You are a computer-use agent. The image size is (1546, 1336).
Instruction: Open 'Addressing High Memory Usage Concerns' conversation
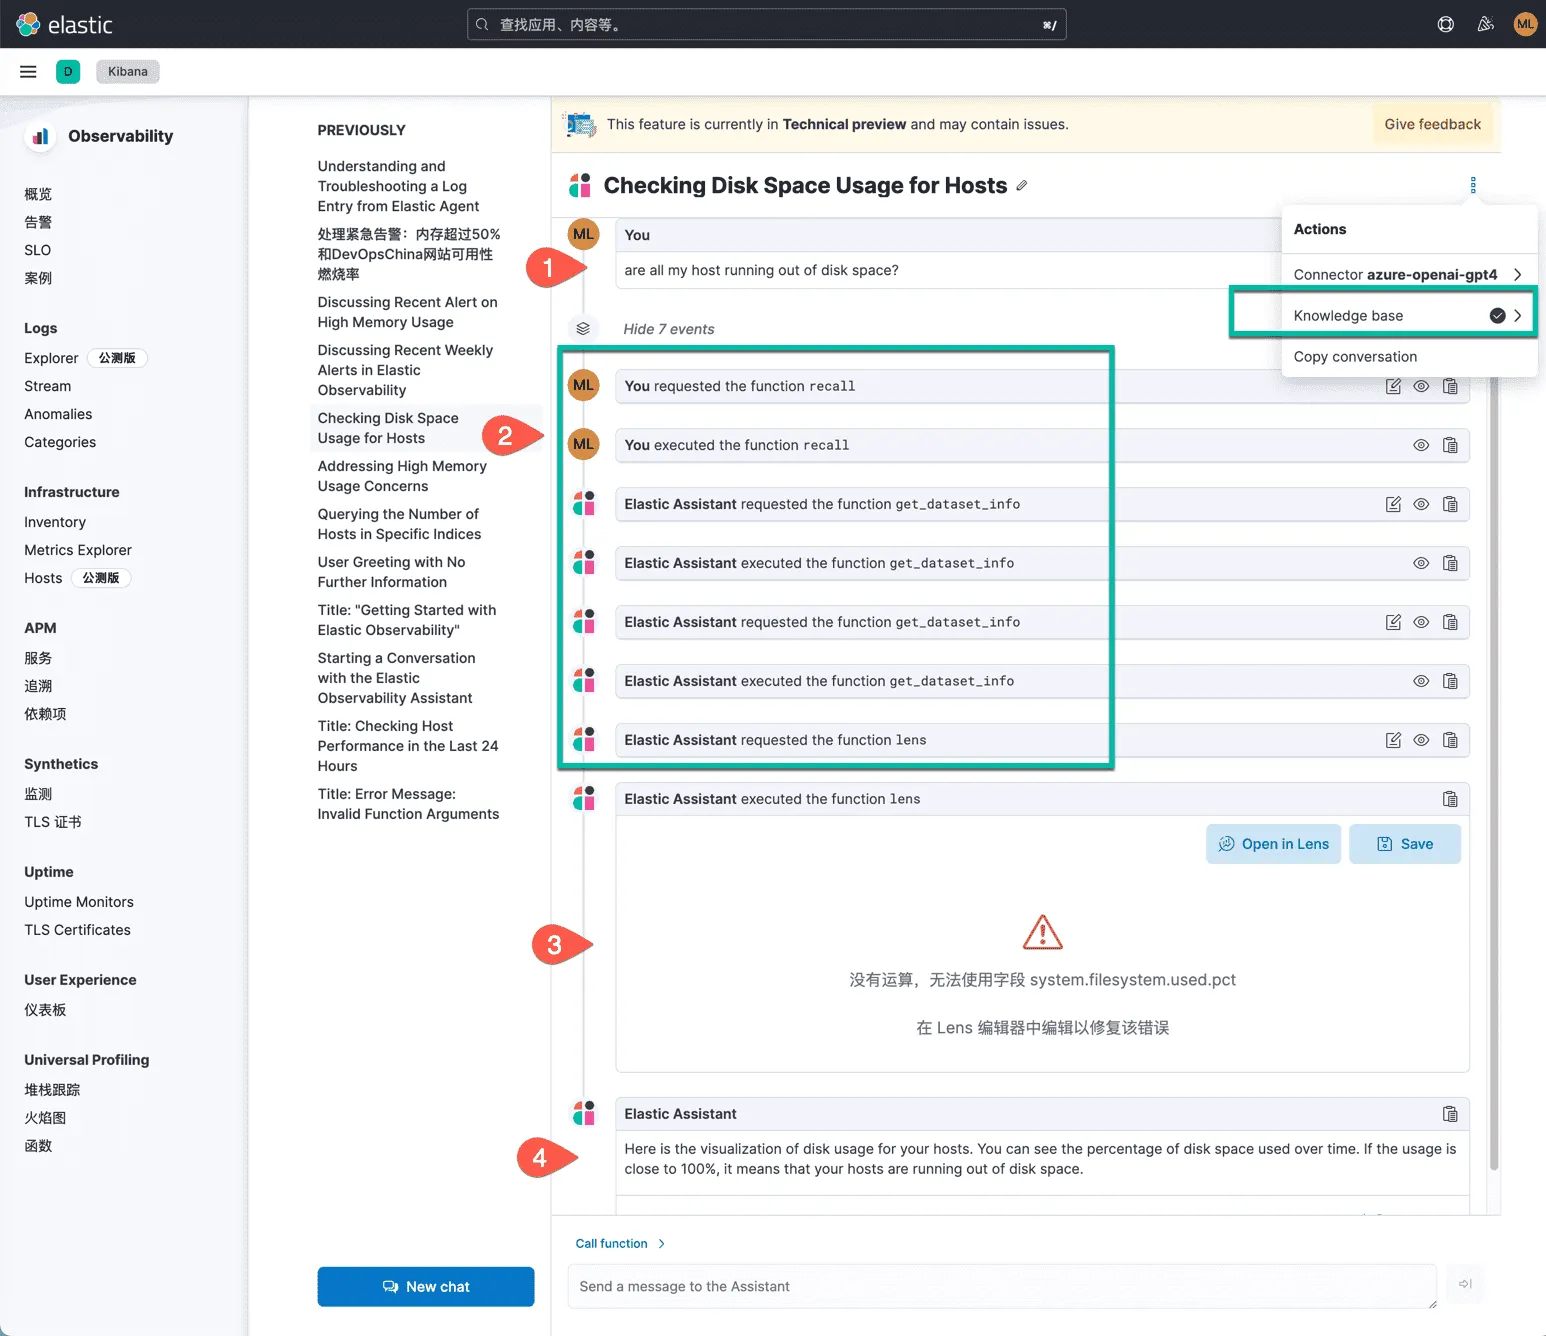click(x=402, y=476)
